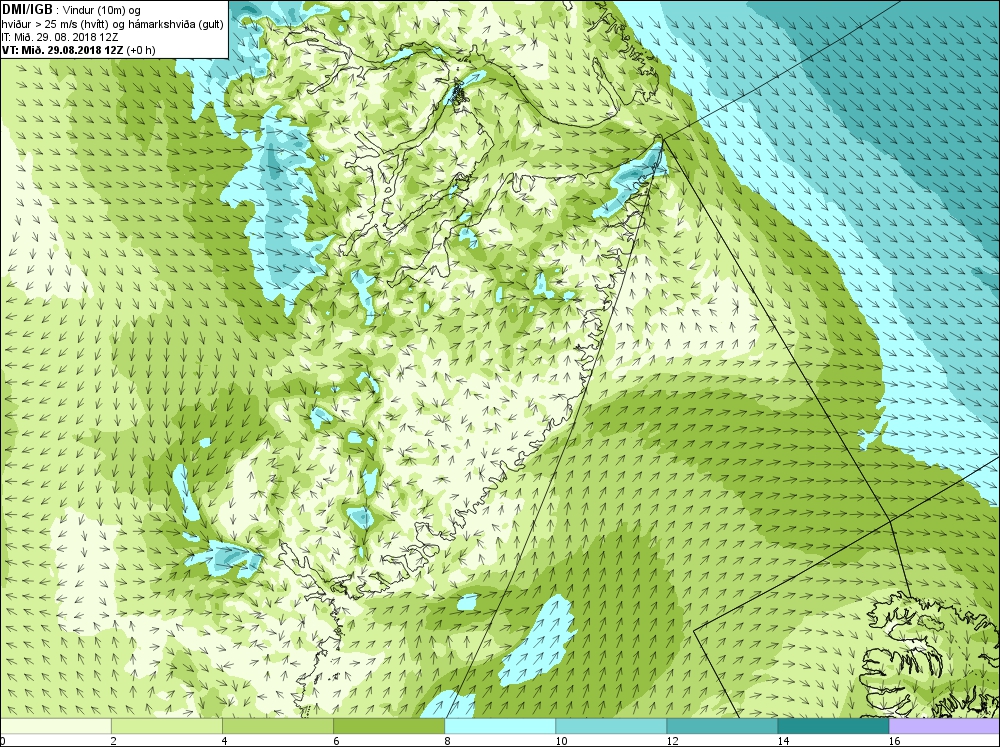Click the purple legend swatch above 16 m/s
Viewport: 1000px width, 747px height.
(x=944, y=726)
